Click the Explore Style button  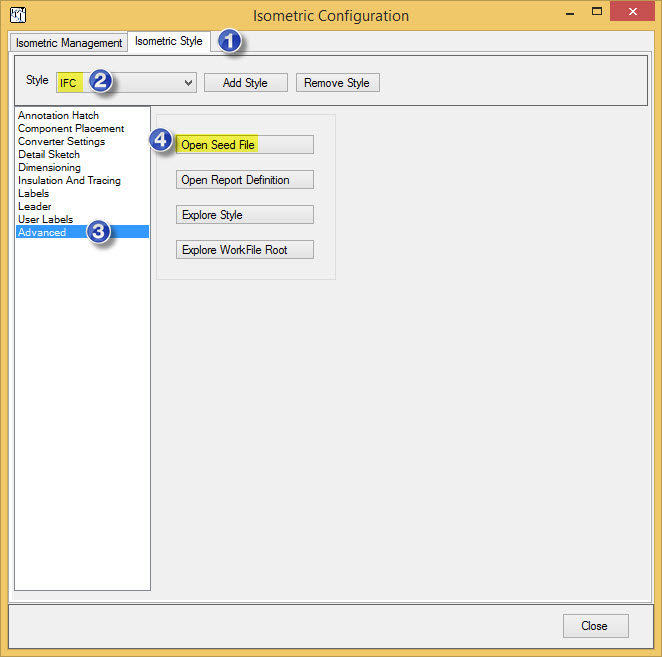245,214
